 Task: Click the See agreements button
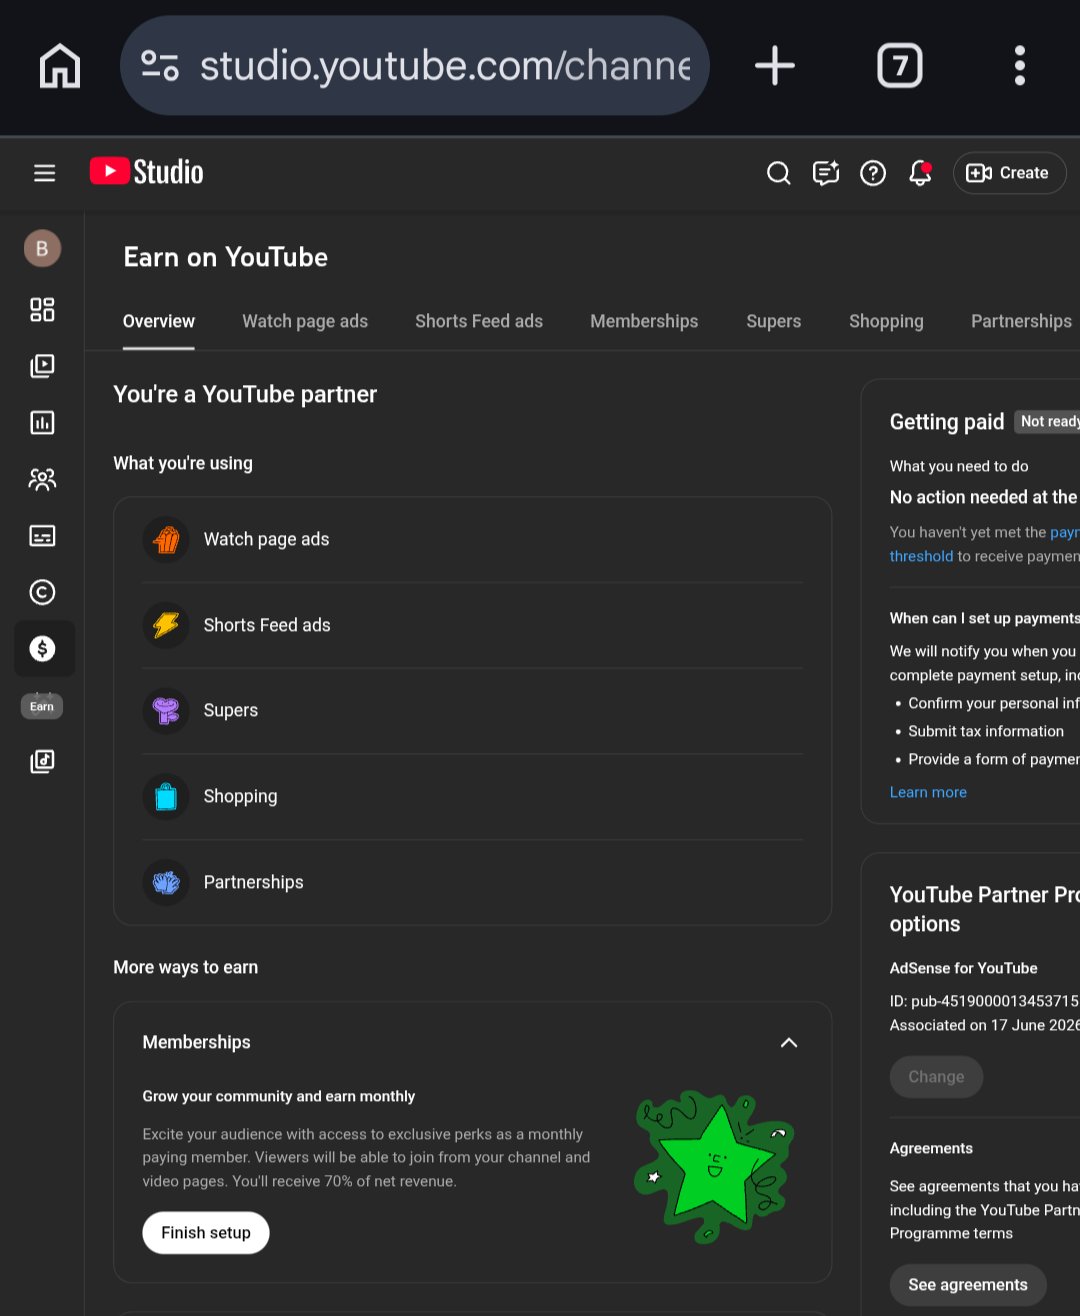tap(968, 1285)
